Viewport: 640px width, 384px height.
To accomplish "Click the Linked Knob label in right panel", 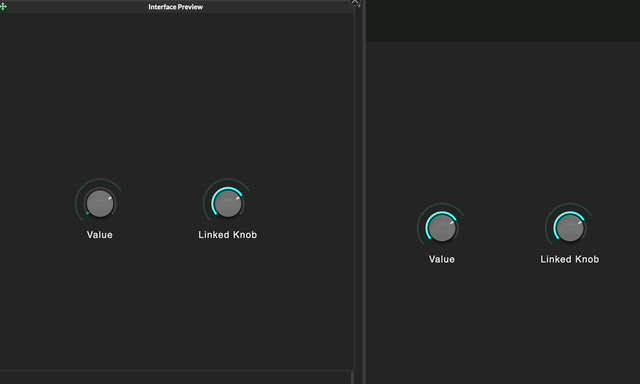I will point(570,259).
